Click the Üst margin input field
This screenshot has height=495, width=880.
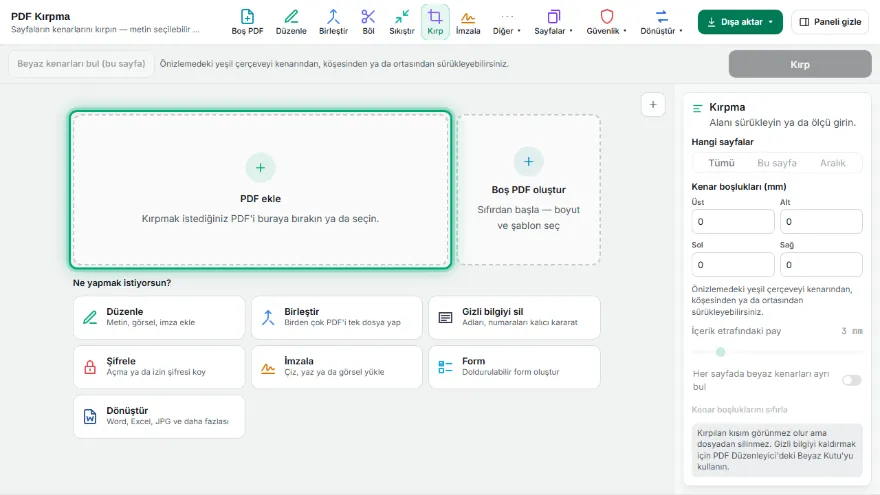click(x=732, y=222)
